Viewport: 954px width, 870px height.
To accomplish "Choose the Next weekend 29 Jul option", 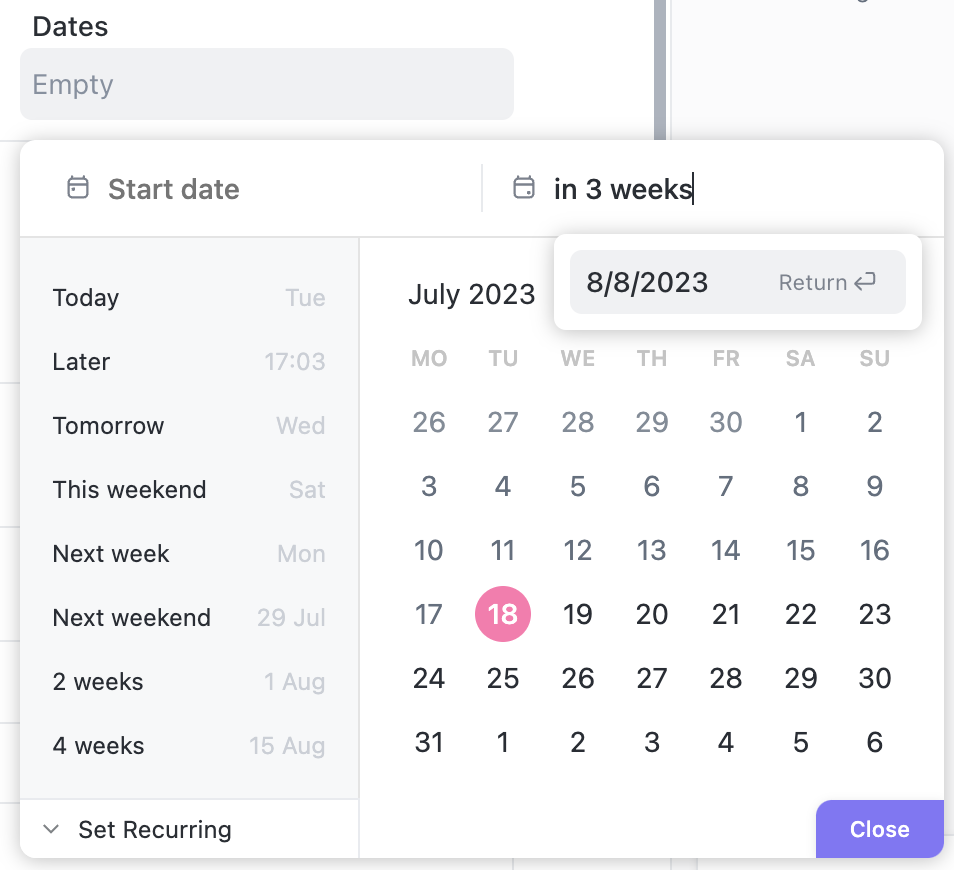I will (188, 618).
